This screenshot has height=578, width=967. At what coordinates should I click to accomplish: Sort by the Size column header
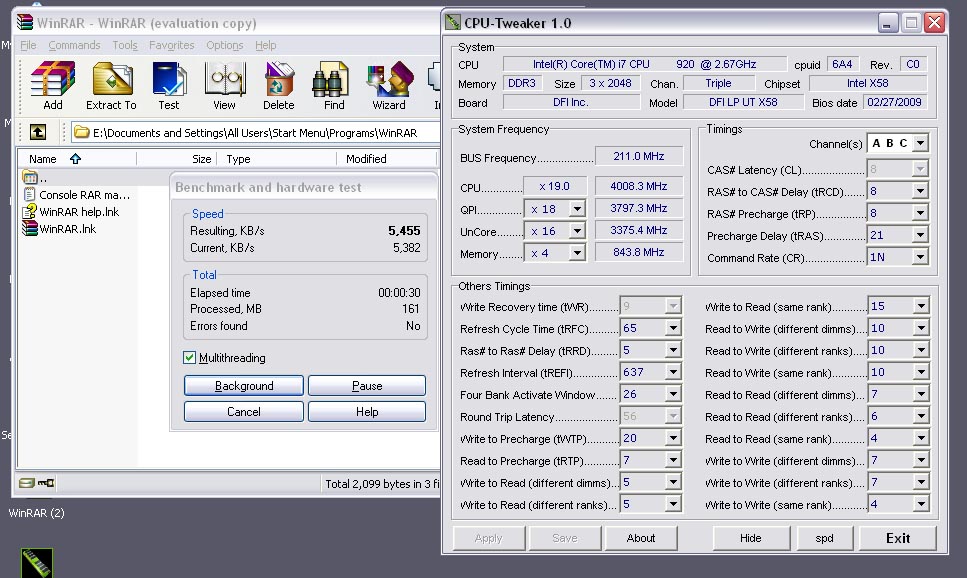[x=176, y=159]
